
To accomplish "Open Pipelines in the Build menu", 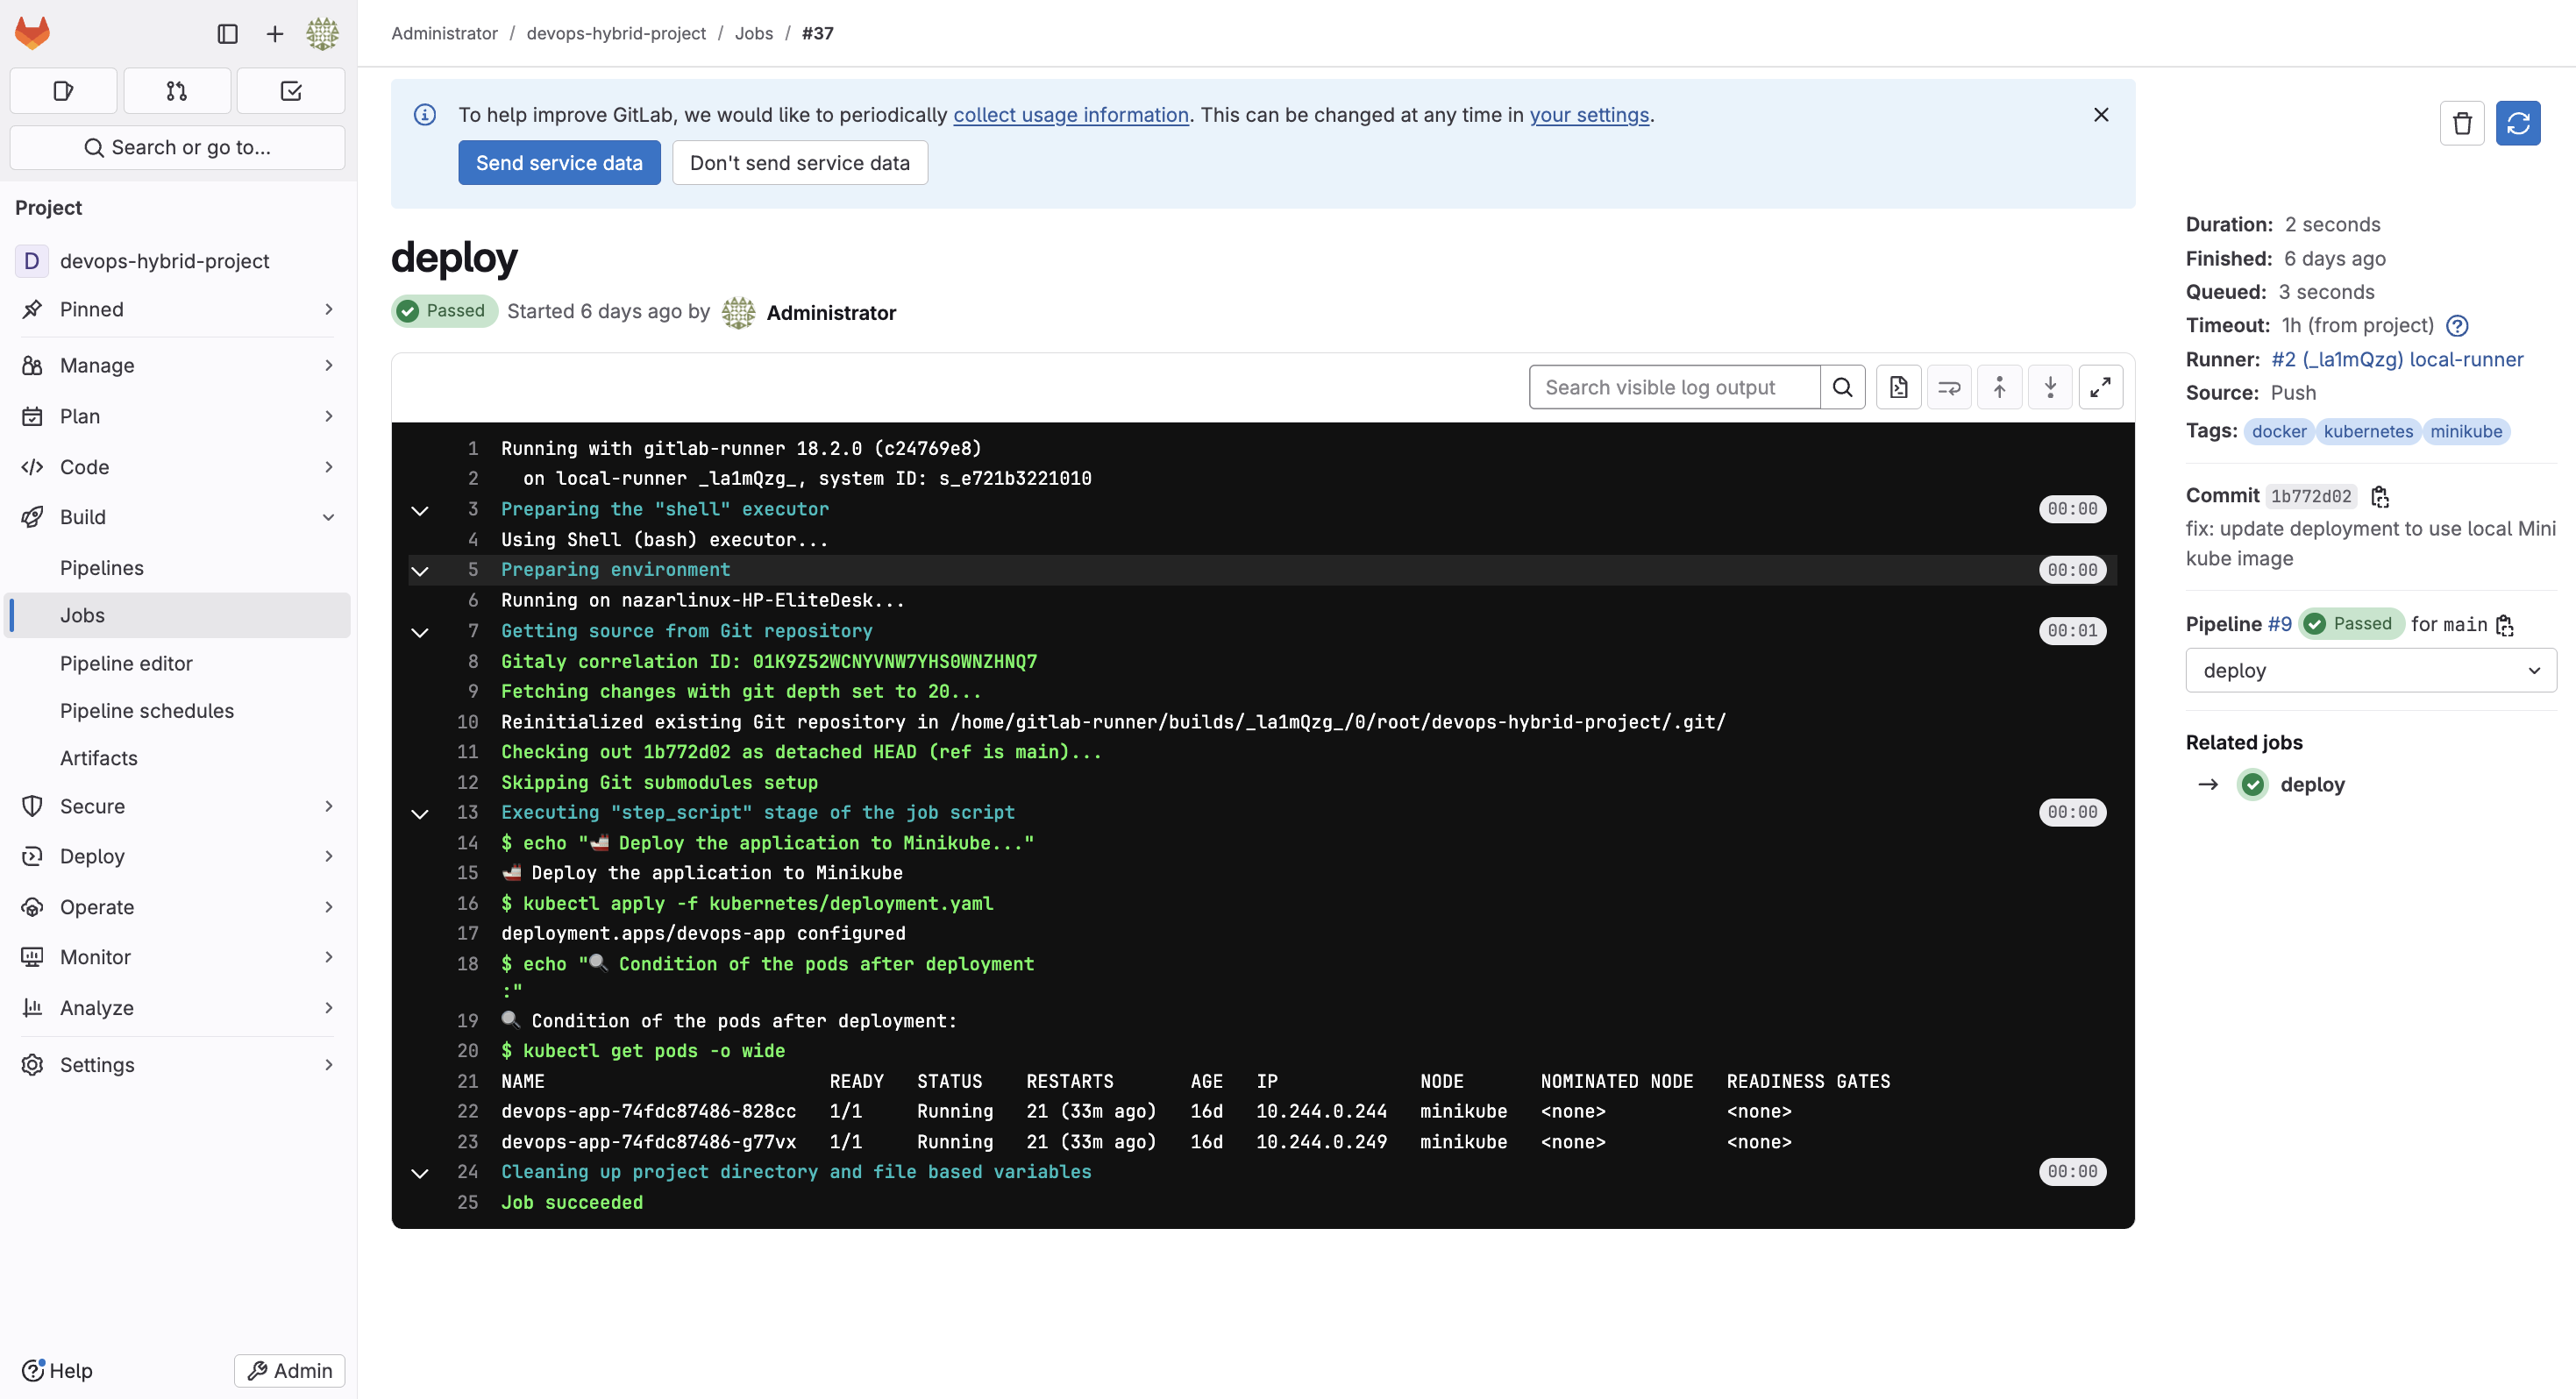I will pyautogui.click(x=102, y=567).
